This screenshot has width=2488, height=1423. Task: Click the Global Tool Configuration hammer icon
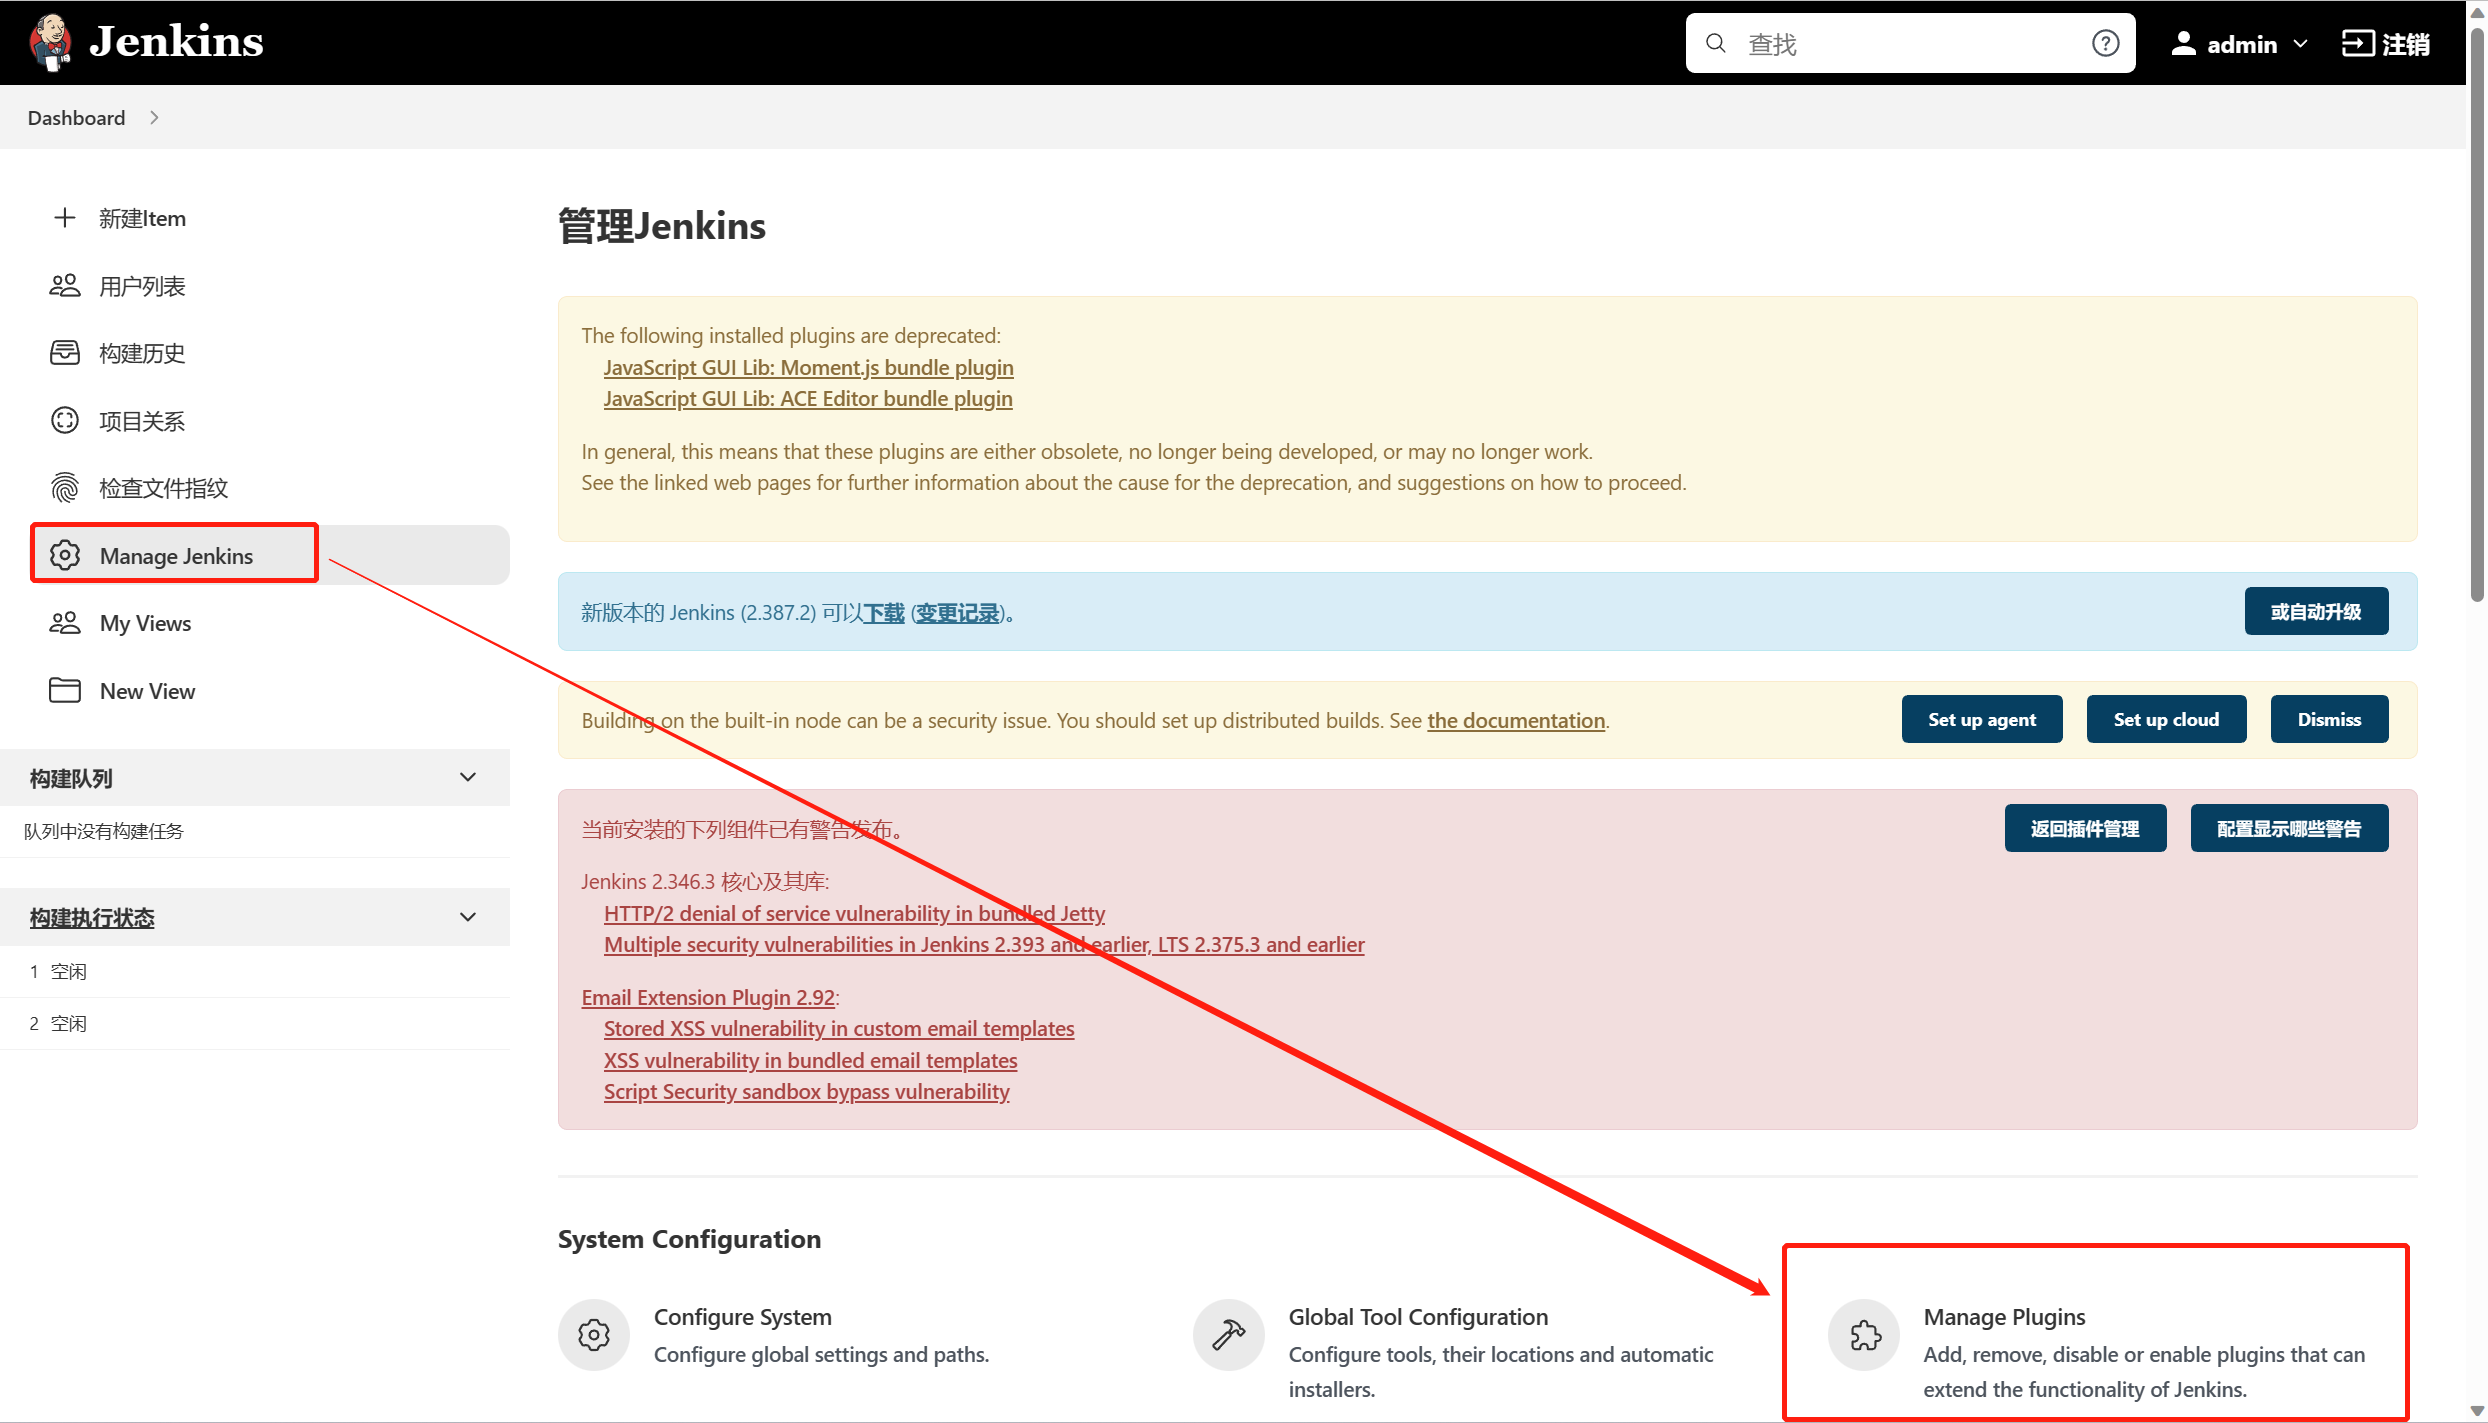(x=1228, y=1335)
